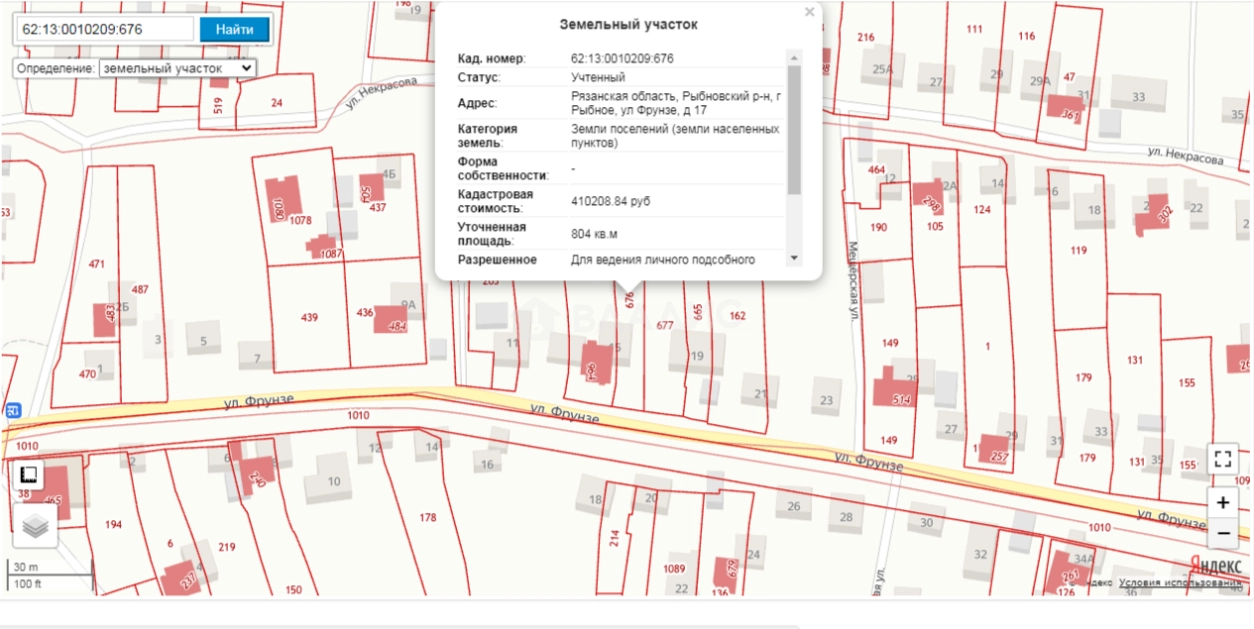Image resolution: width=1254 pixels, height=629 pixels.
Task: Open the Определение type dropdown
Action: click(177, 68)
